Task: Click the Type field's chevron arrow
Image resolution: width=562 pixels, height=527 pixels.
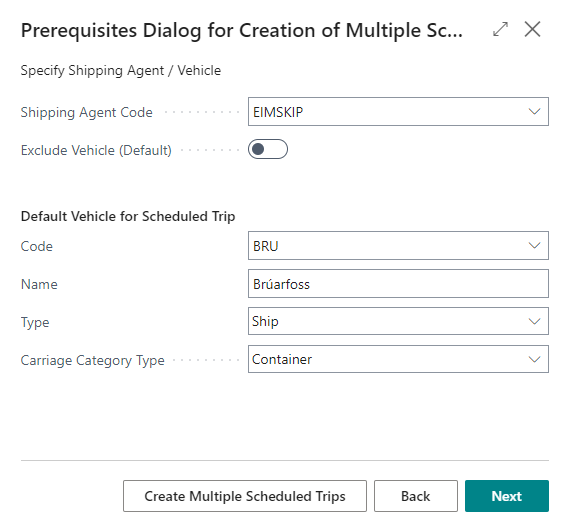Action: click(x=534, y=321)
